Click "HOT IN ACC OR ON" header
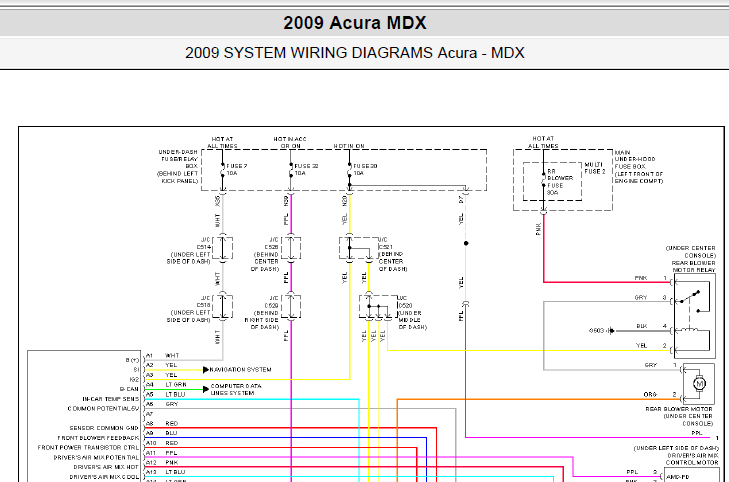The width and height of the screenshot is (729, 482). click(290, 142)
